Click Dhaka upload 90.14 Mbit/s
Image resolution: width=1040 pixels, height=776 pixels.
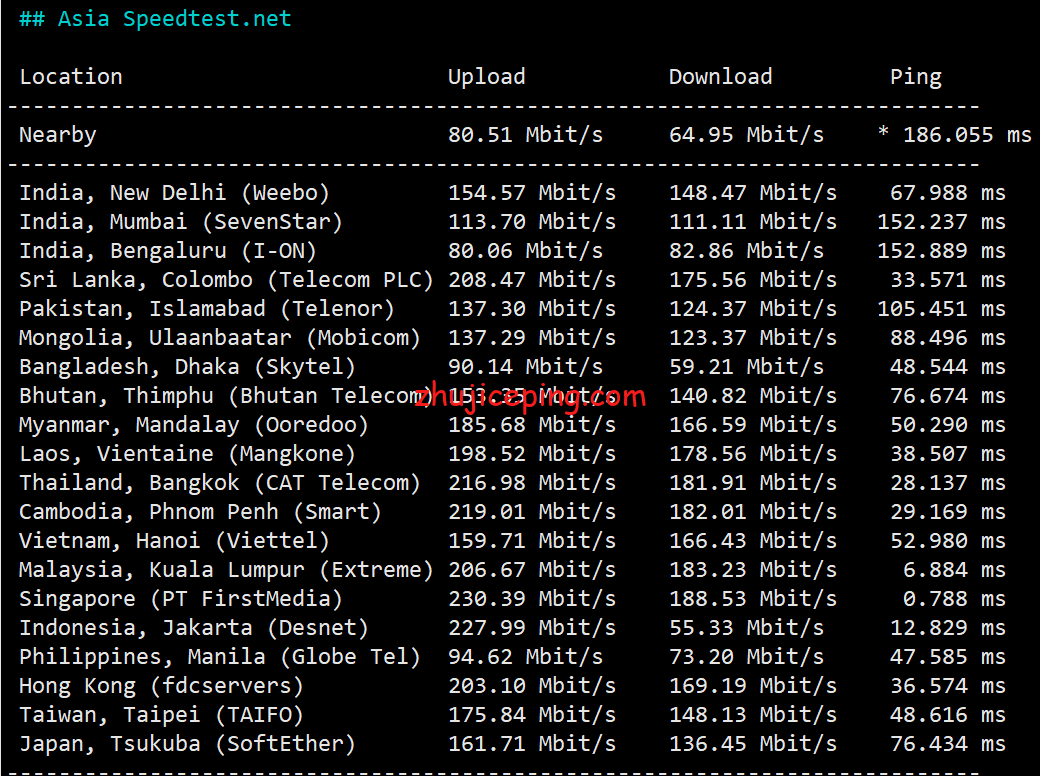point(525,367)
